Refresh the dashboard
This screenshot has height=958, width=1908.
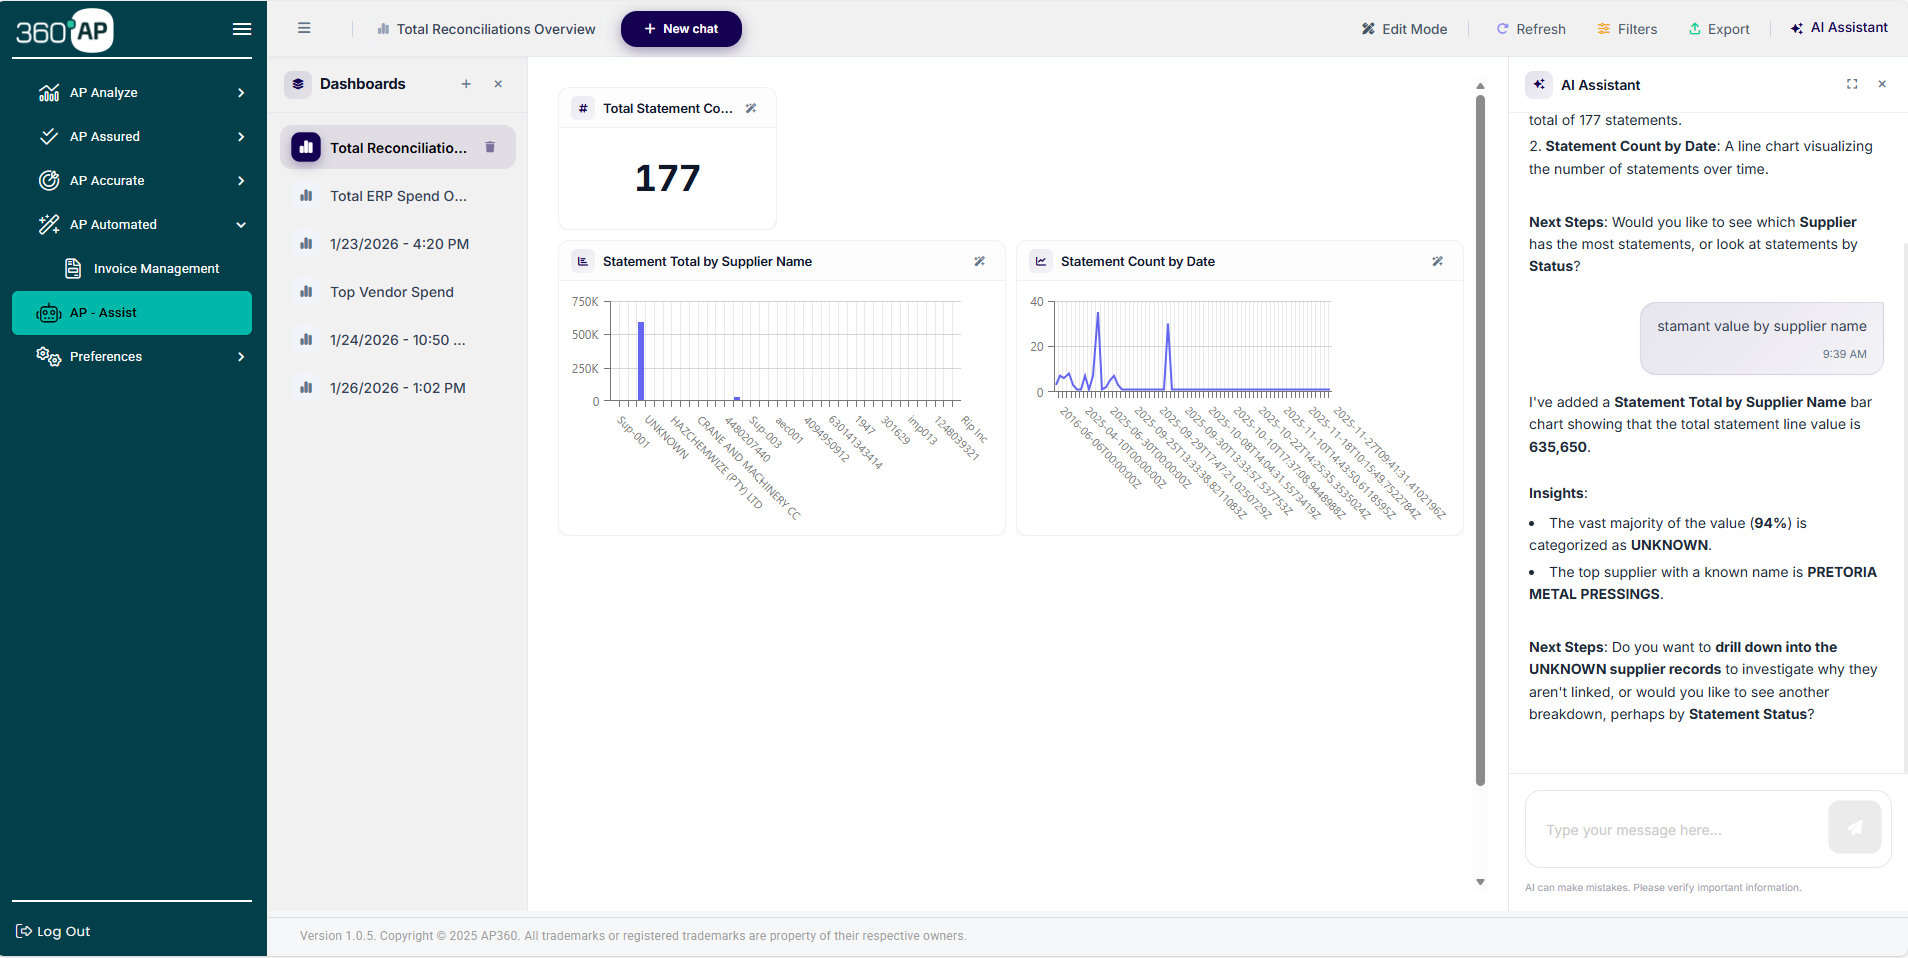(x=1531, y=29)
